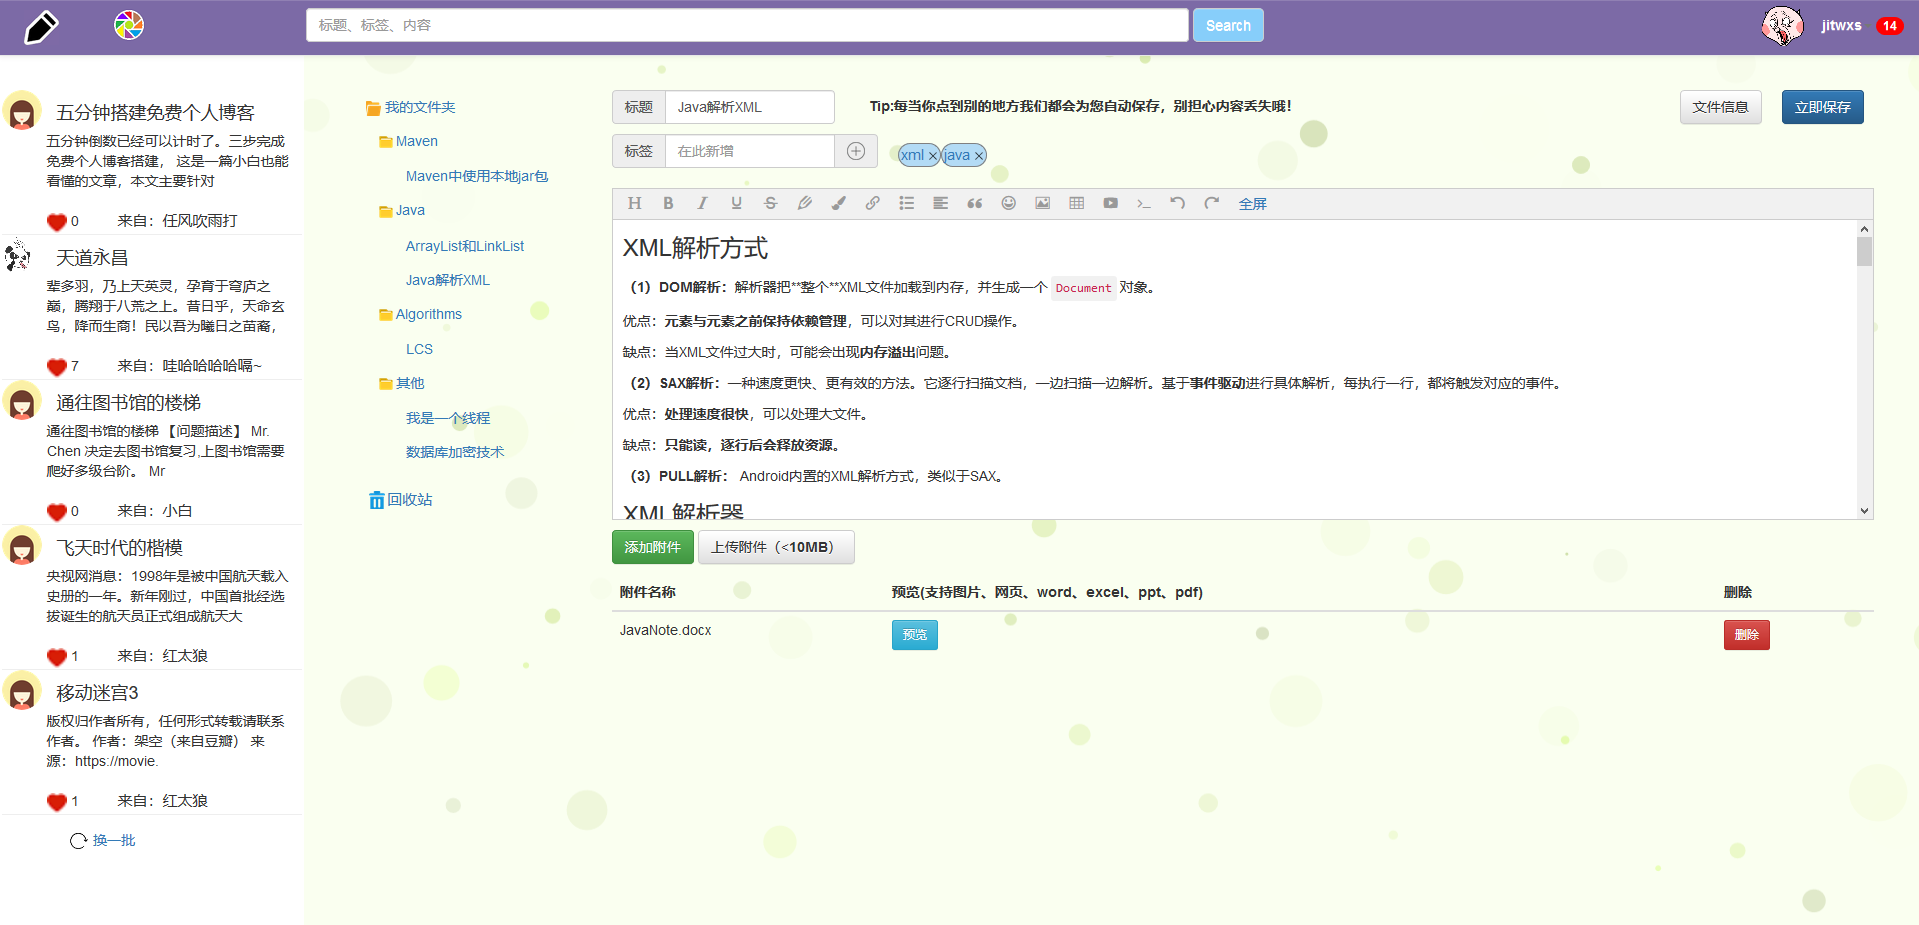Viewport: 1919px width, 925px height.
Task: Undo the last edit
Action: click(x=1177, y=203)
